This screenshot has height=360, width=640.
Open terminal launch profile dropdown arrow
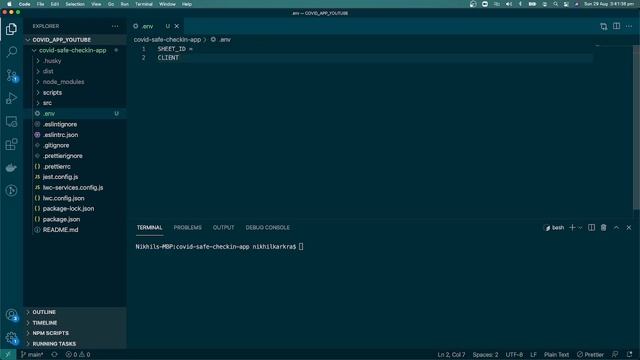pyautogui.click(x=580, y=227)
